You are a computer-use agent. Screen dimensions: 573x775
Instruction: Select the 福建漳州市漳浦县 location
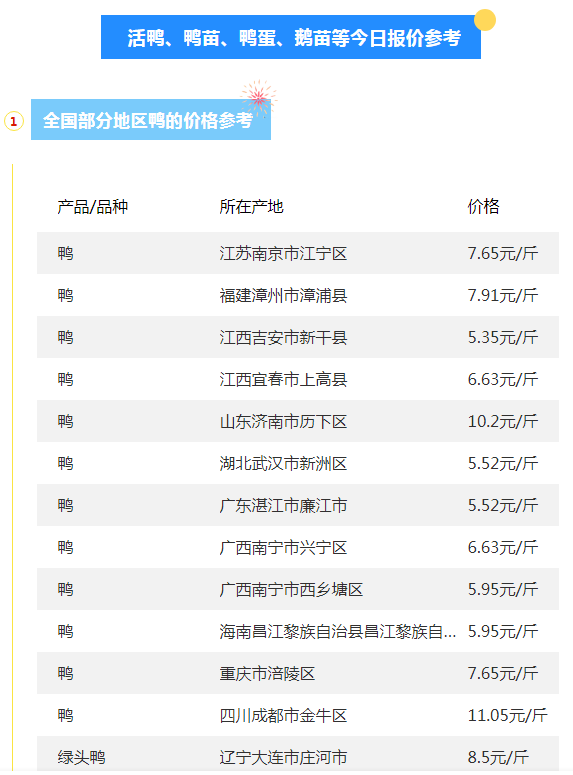click(283, 296)
